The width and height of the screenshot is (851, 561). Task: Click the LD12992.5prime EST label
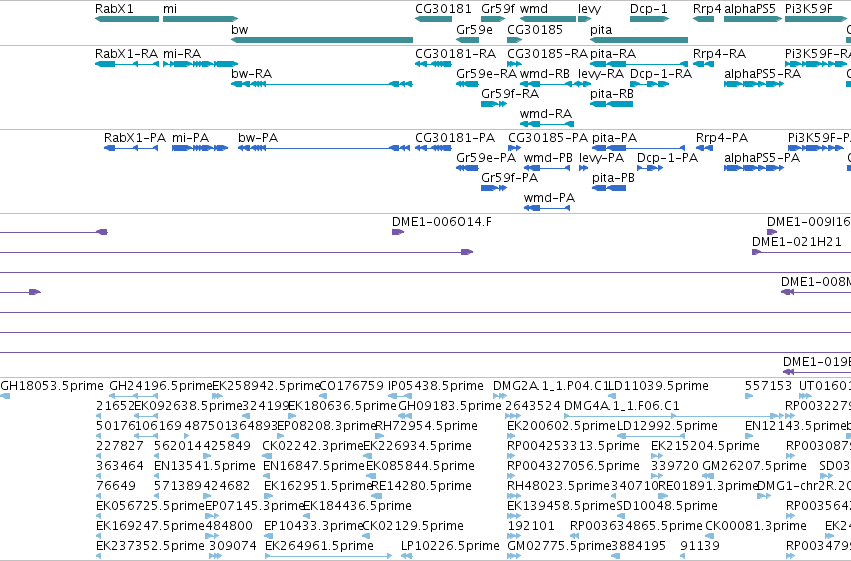click(x=667, y=426)
